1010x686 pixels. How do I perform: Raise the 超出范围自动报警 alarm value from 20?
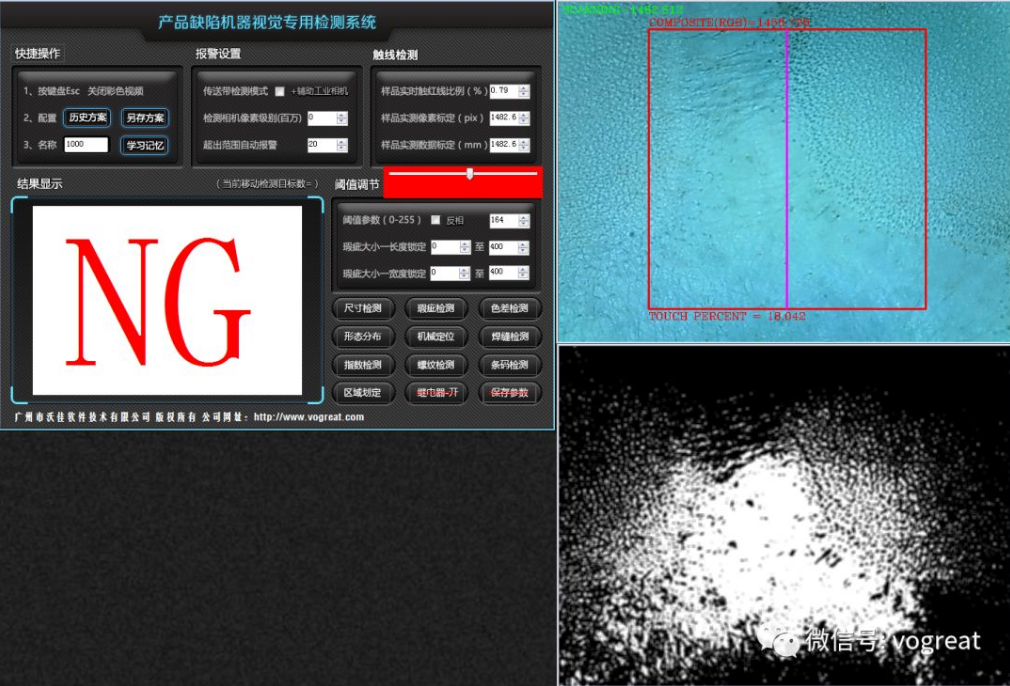click(x=343, y=143)
